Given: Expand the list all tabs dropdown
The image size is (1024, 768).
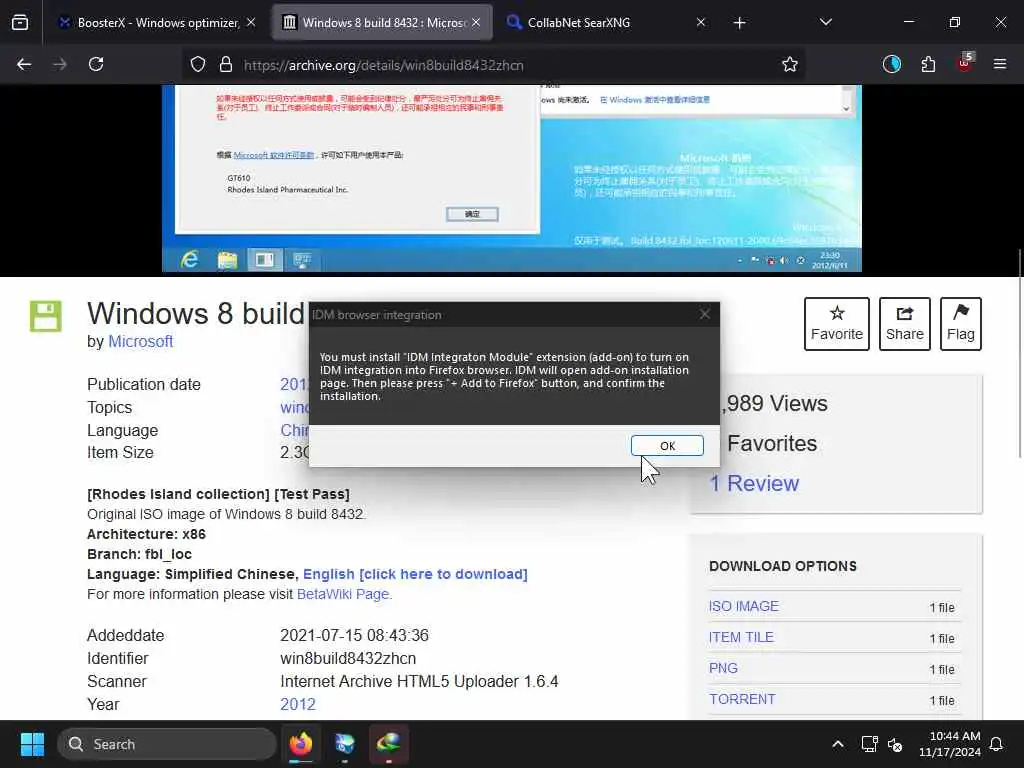Looking at the screenshot, I should point(825,22).
